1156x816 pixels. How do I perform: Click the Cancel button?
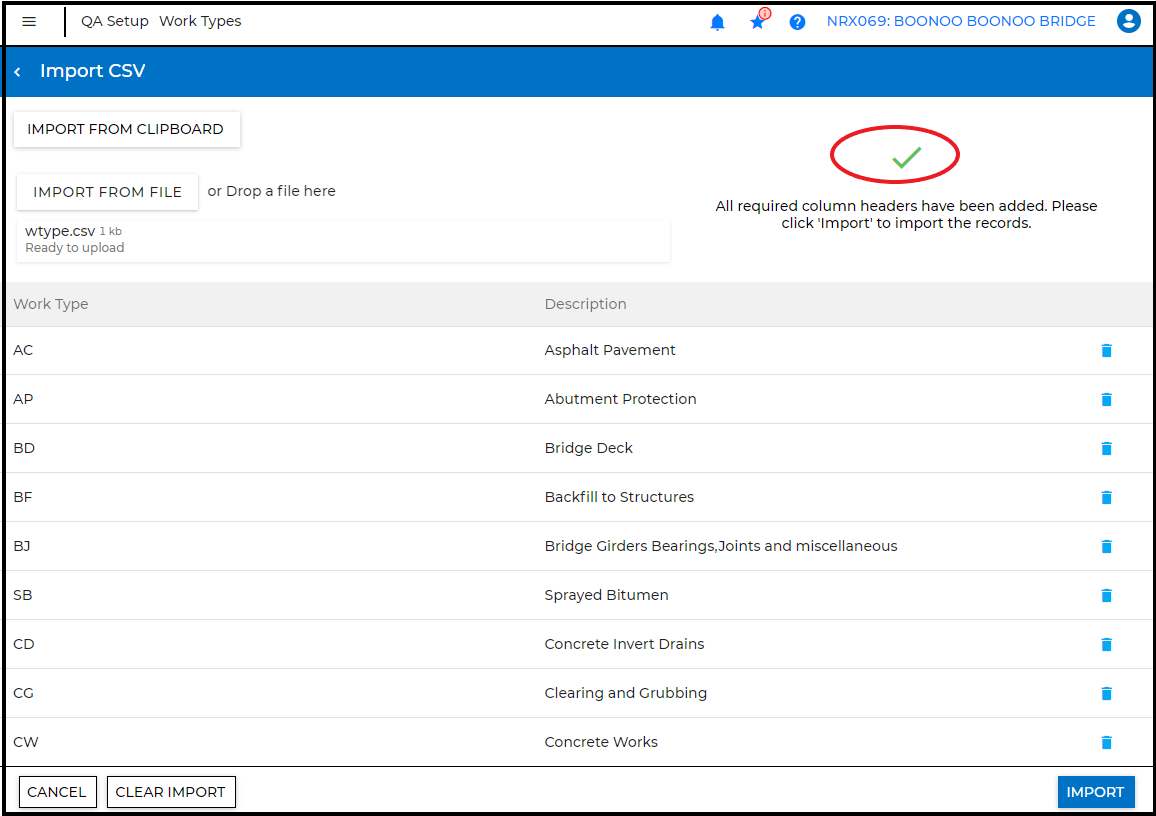58,792
